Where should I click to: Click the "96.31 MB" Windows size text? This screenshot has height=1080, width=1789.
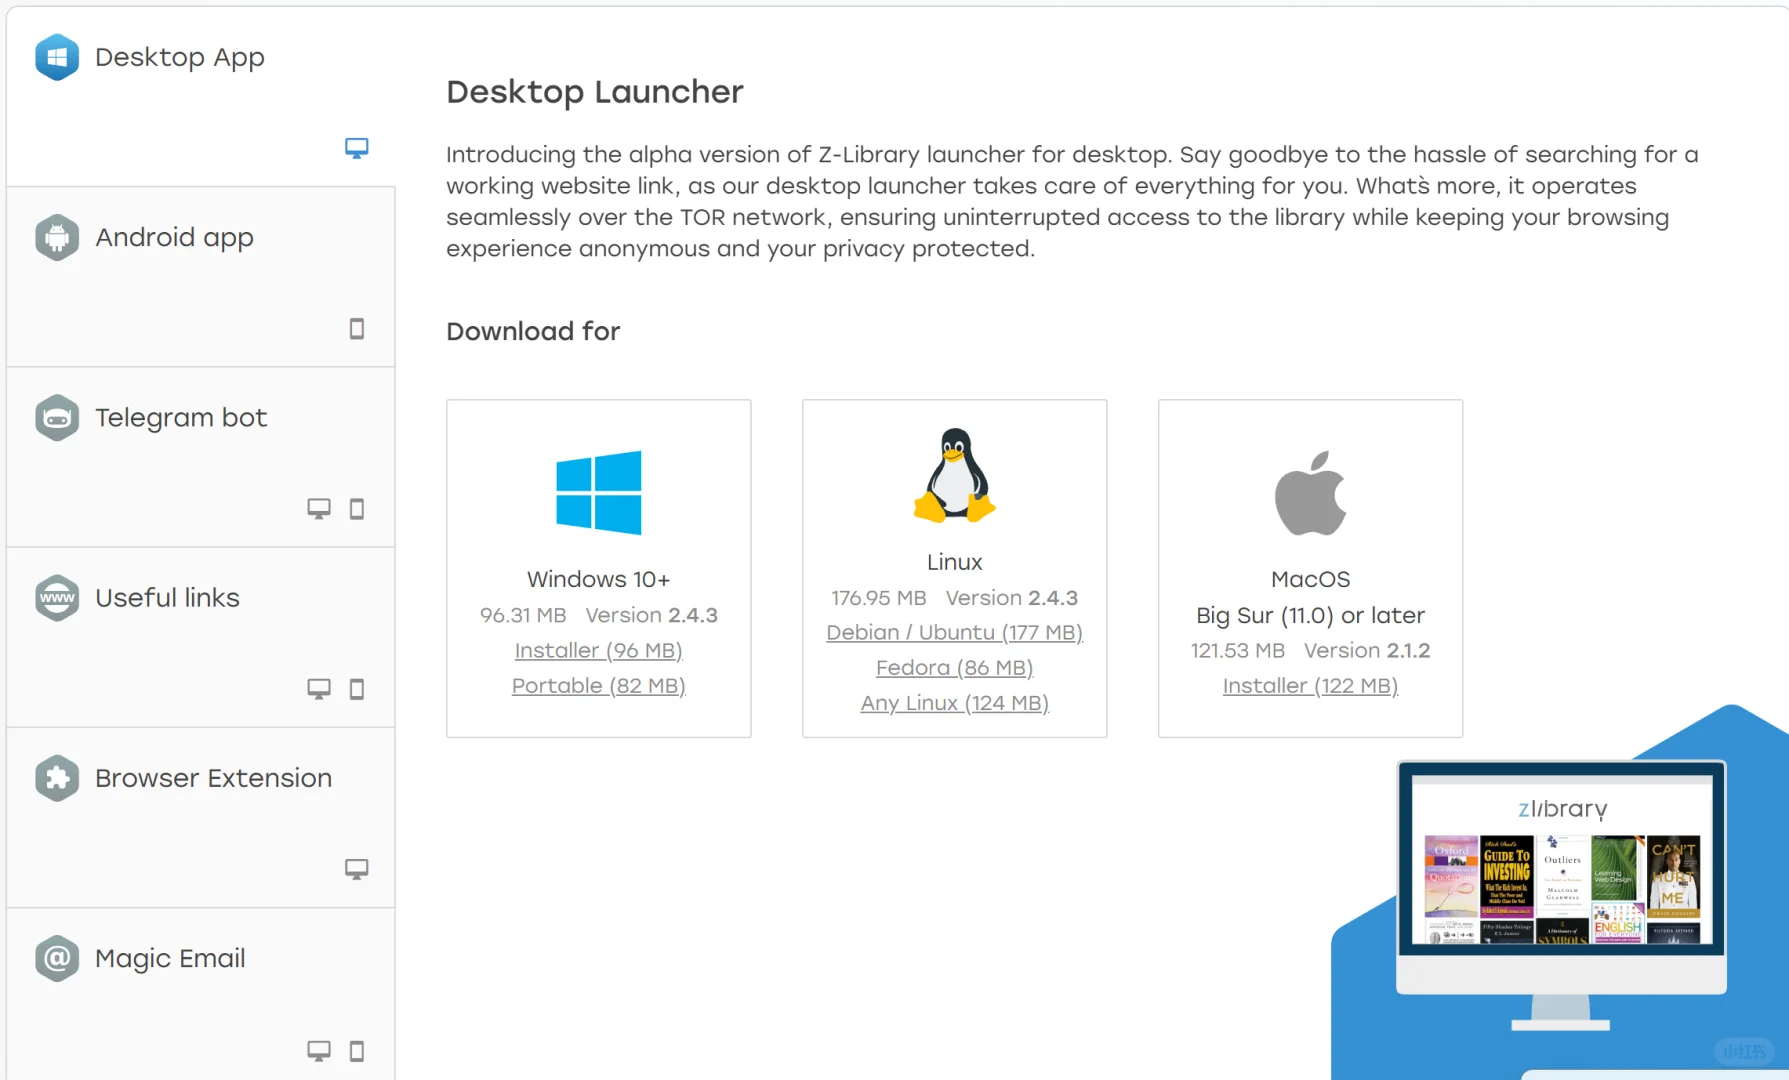click(x=523, y=615)
